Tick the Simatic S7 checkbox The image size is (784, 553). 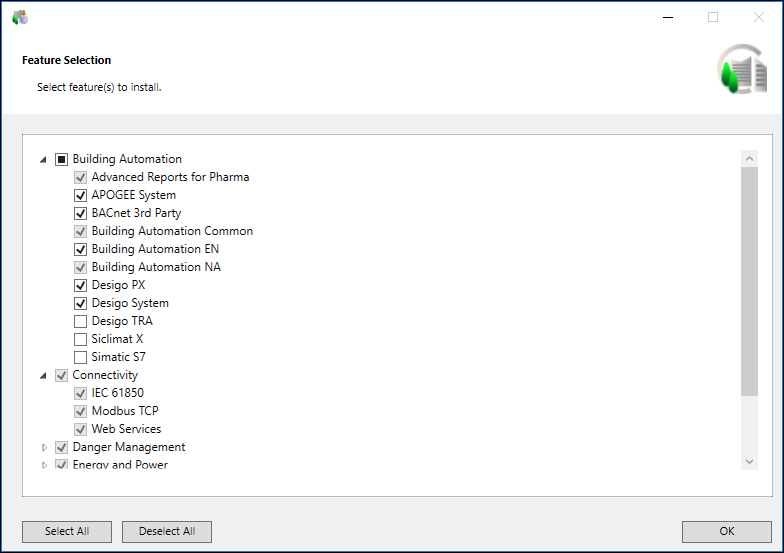81,357
